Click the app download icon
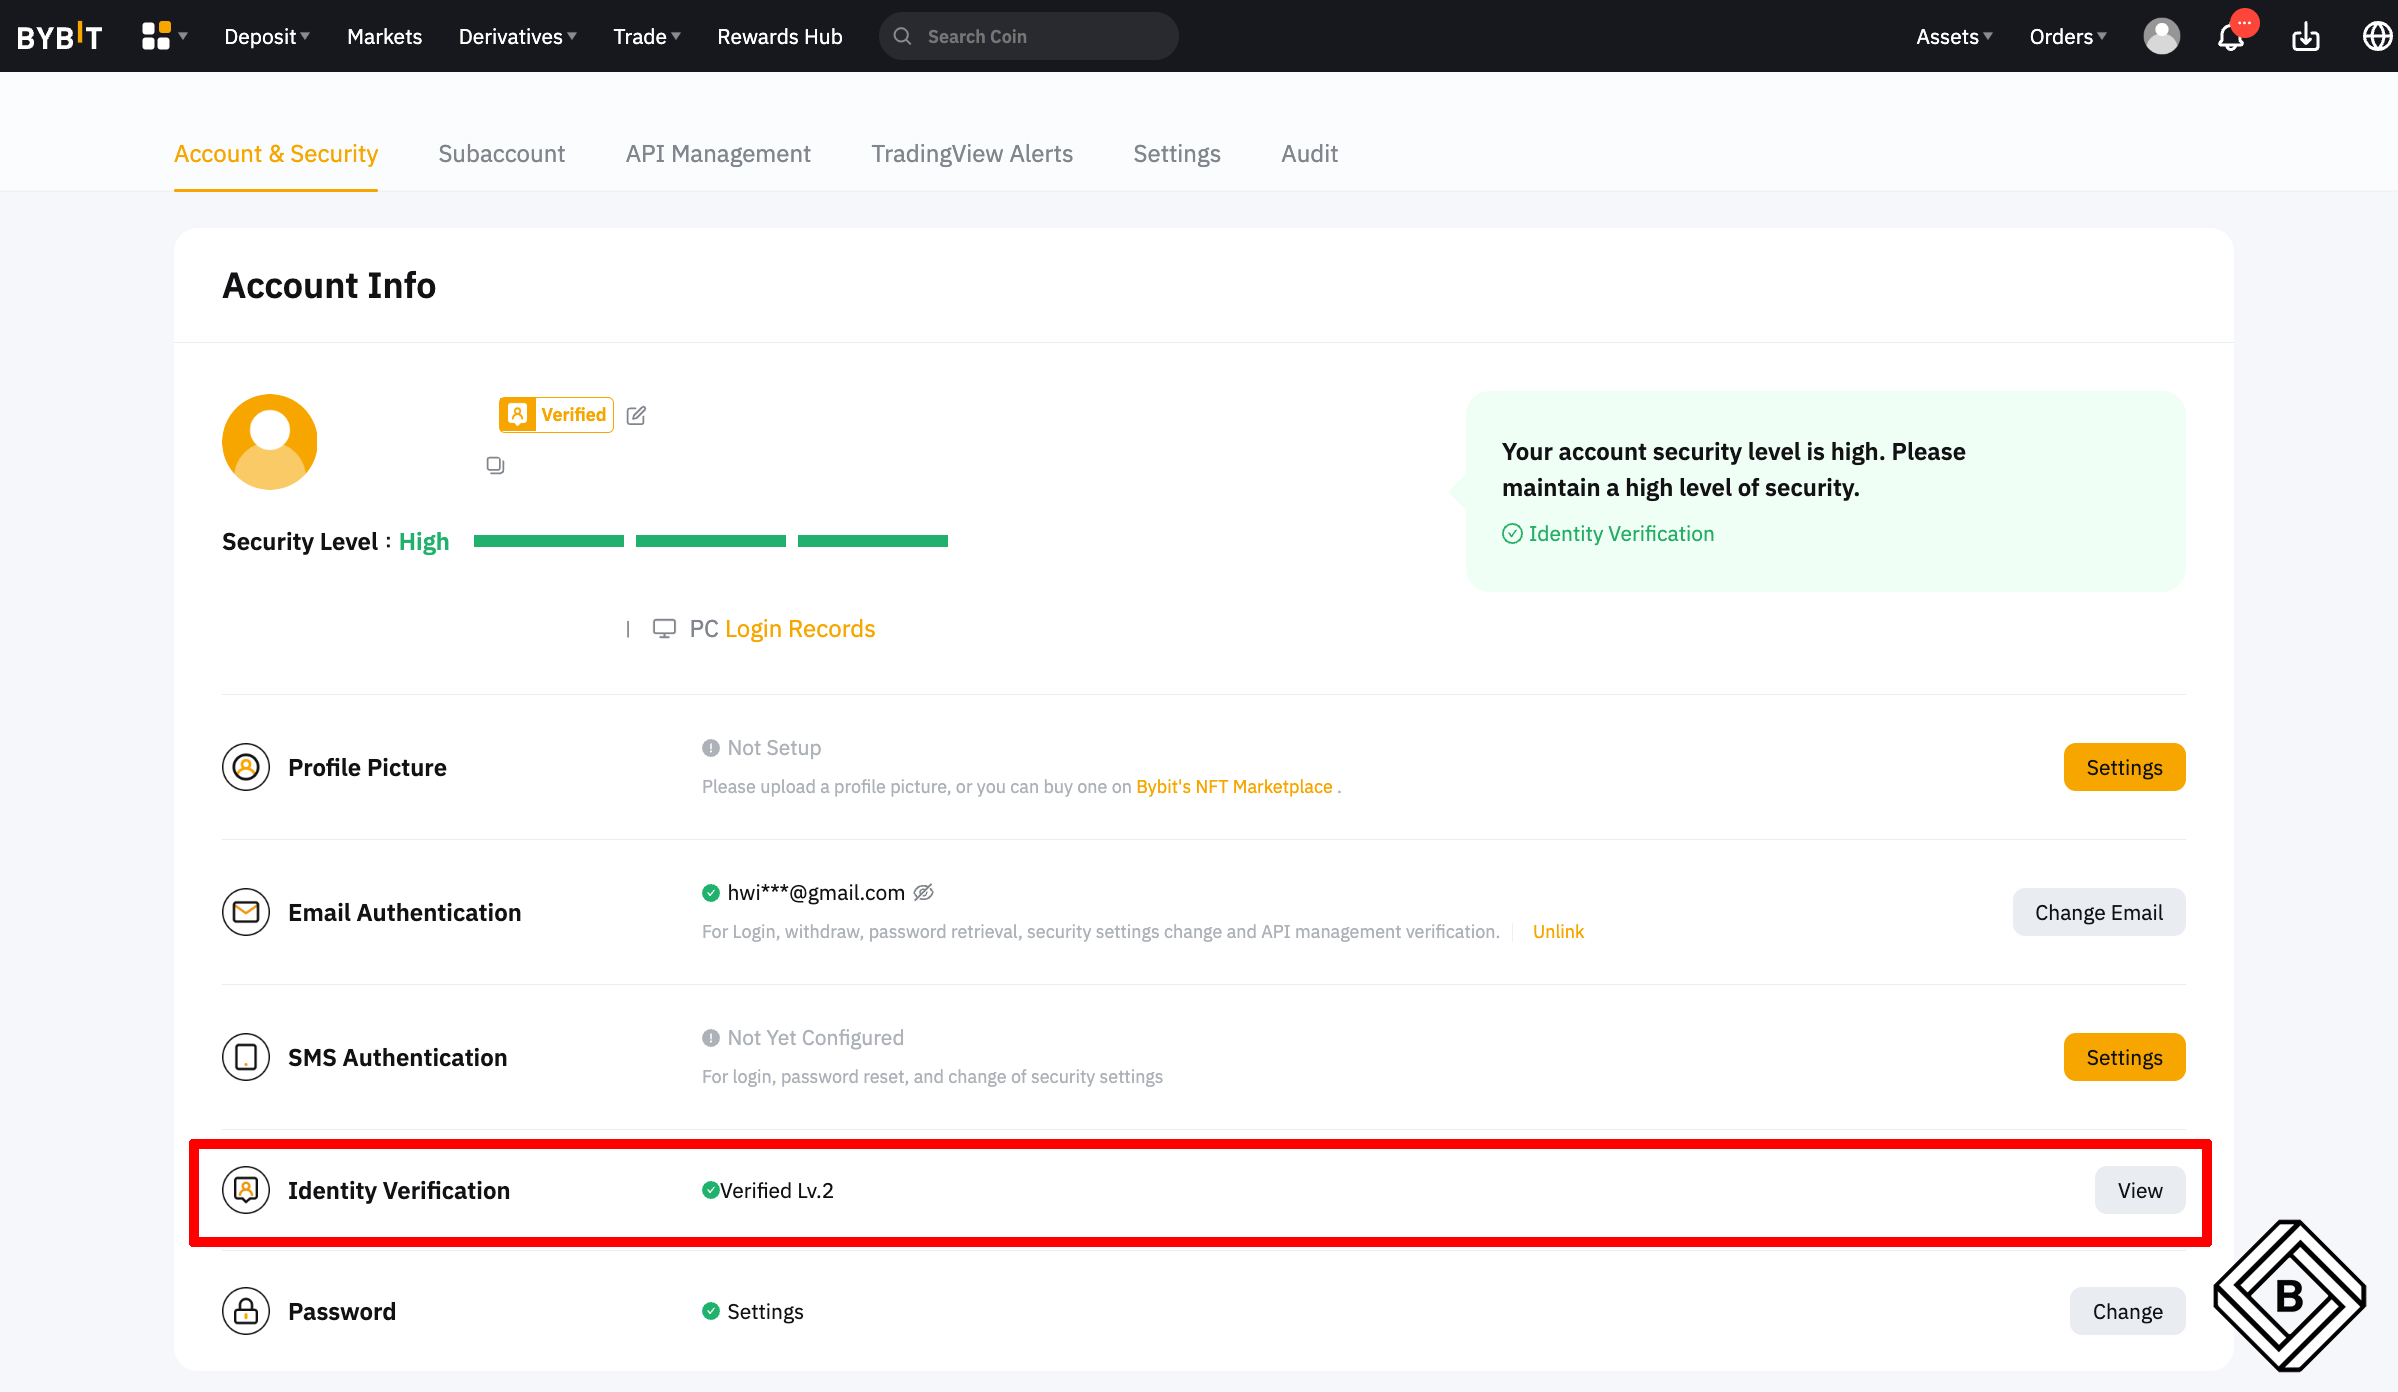Image resolution: width=2398 pixels, height=1392 pixels. pos(2306,37)
